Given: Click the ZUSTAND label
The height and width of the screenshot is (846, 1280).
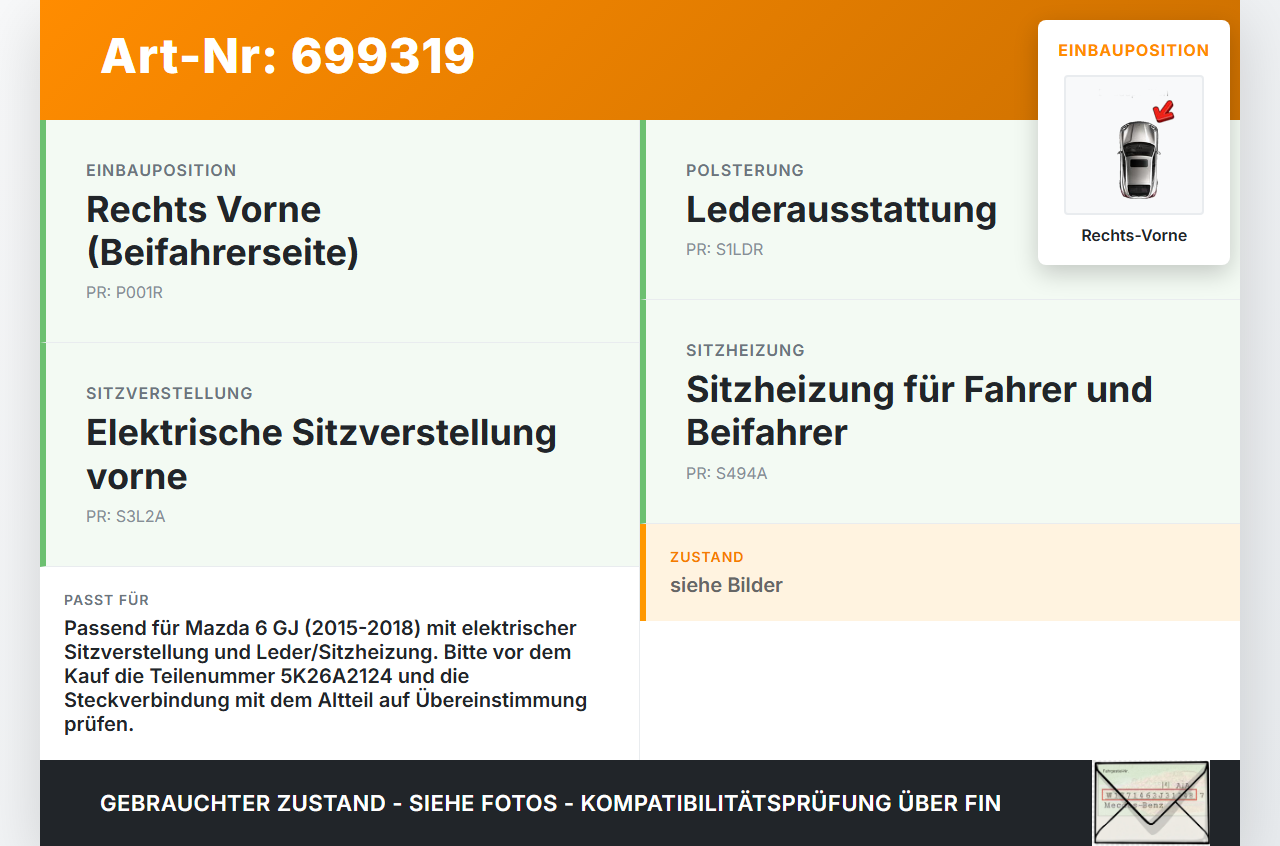Looking at the screenshot, I should (707, 557).
